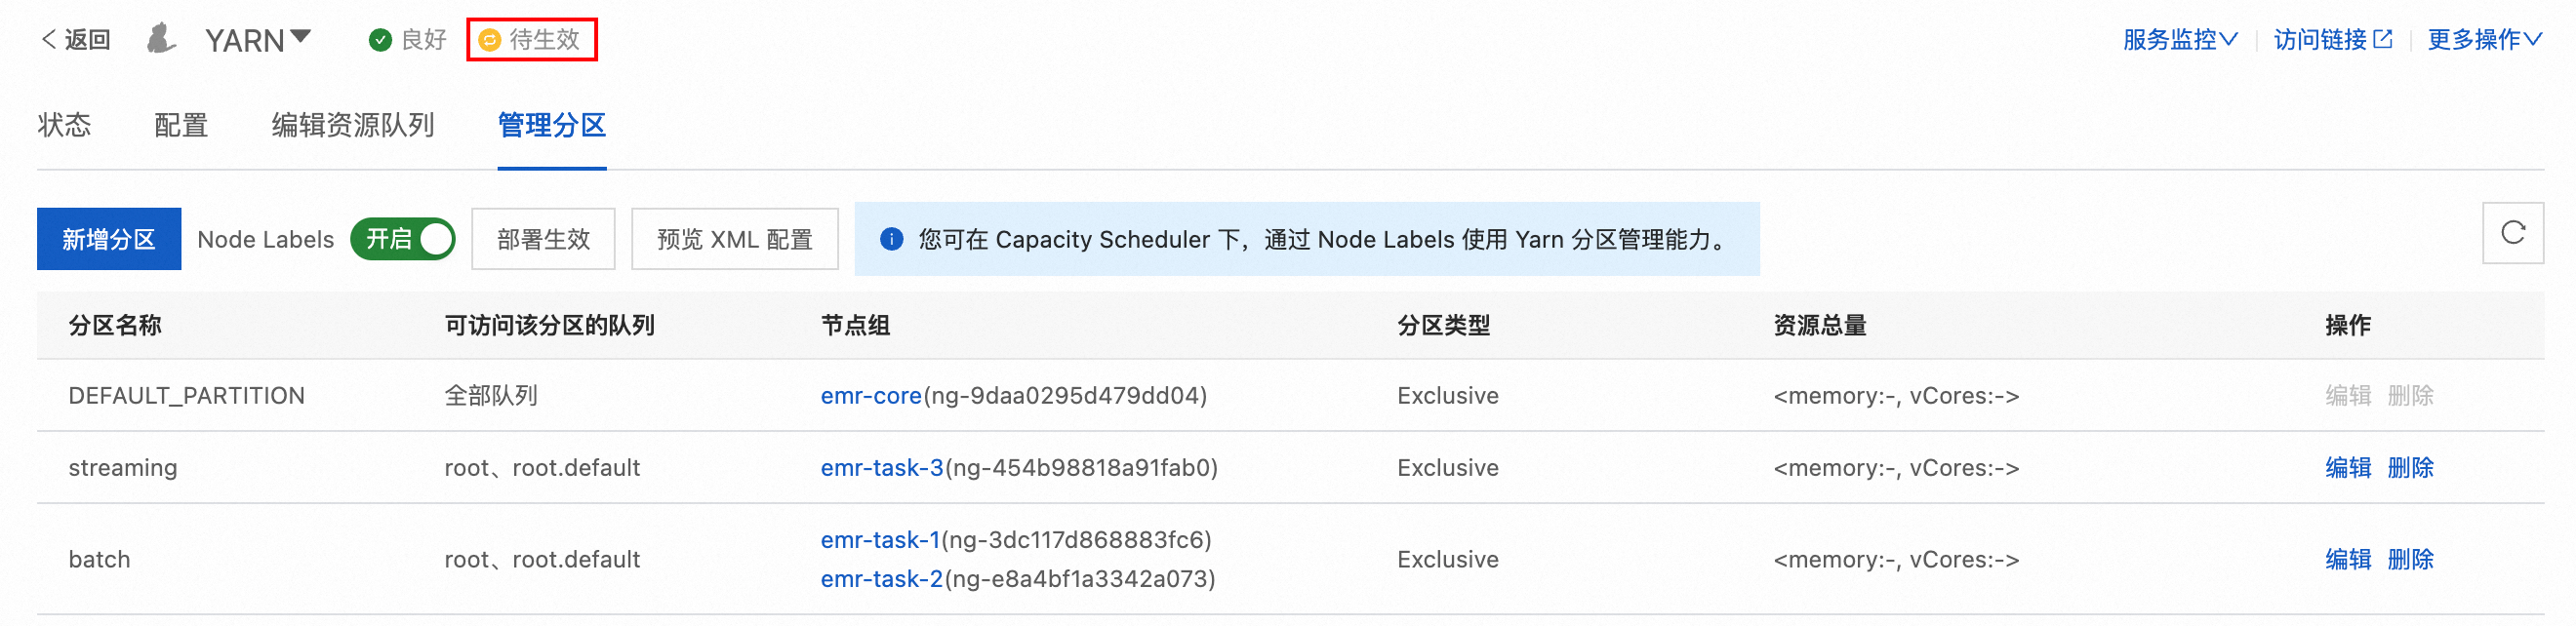Click the blue info icon in banner
Screen dimensions: 2576x626
[x=891, y=239]
